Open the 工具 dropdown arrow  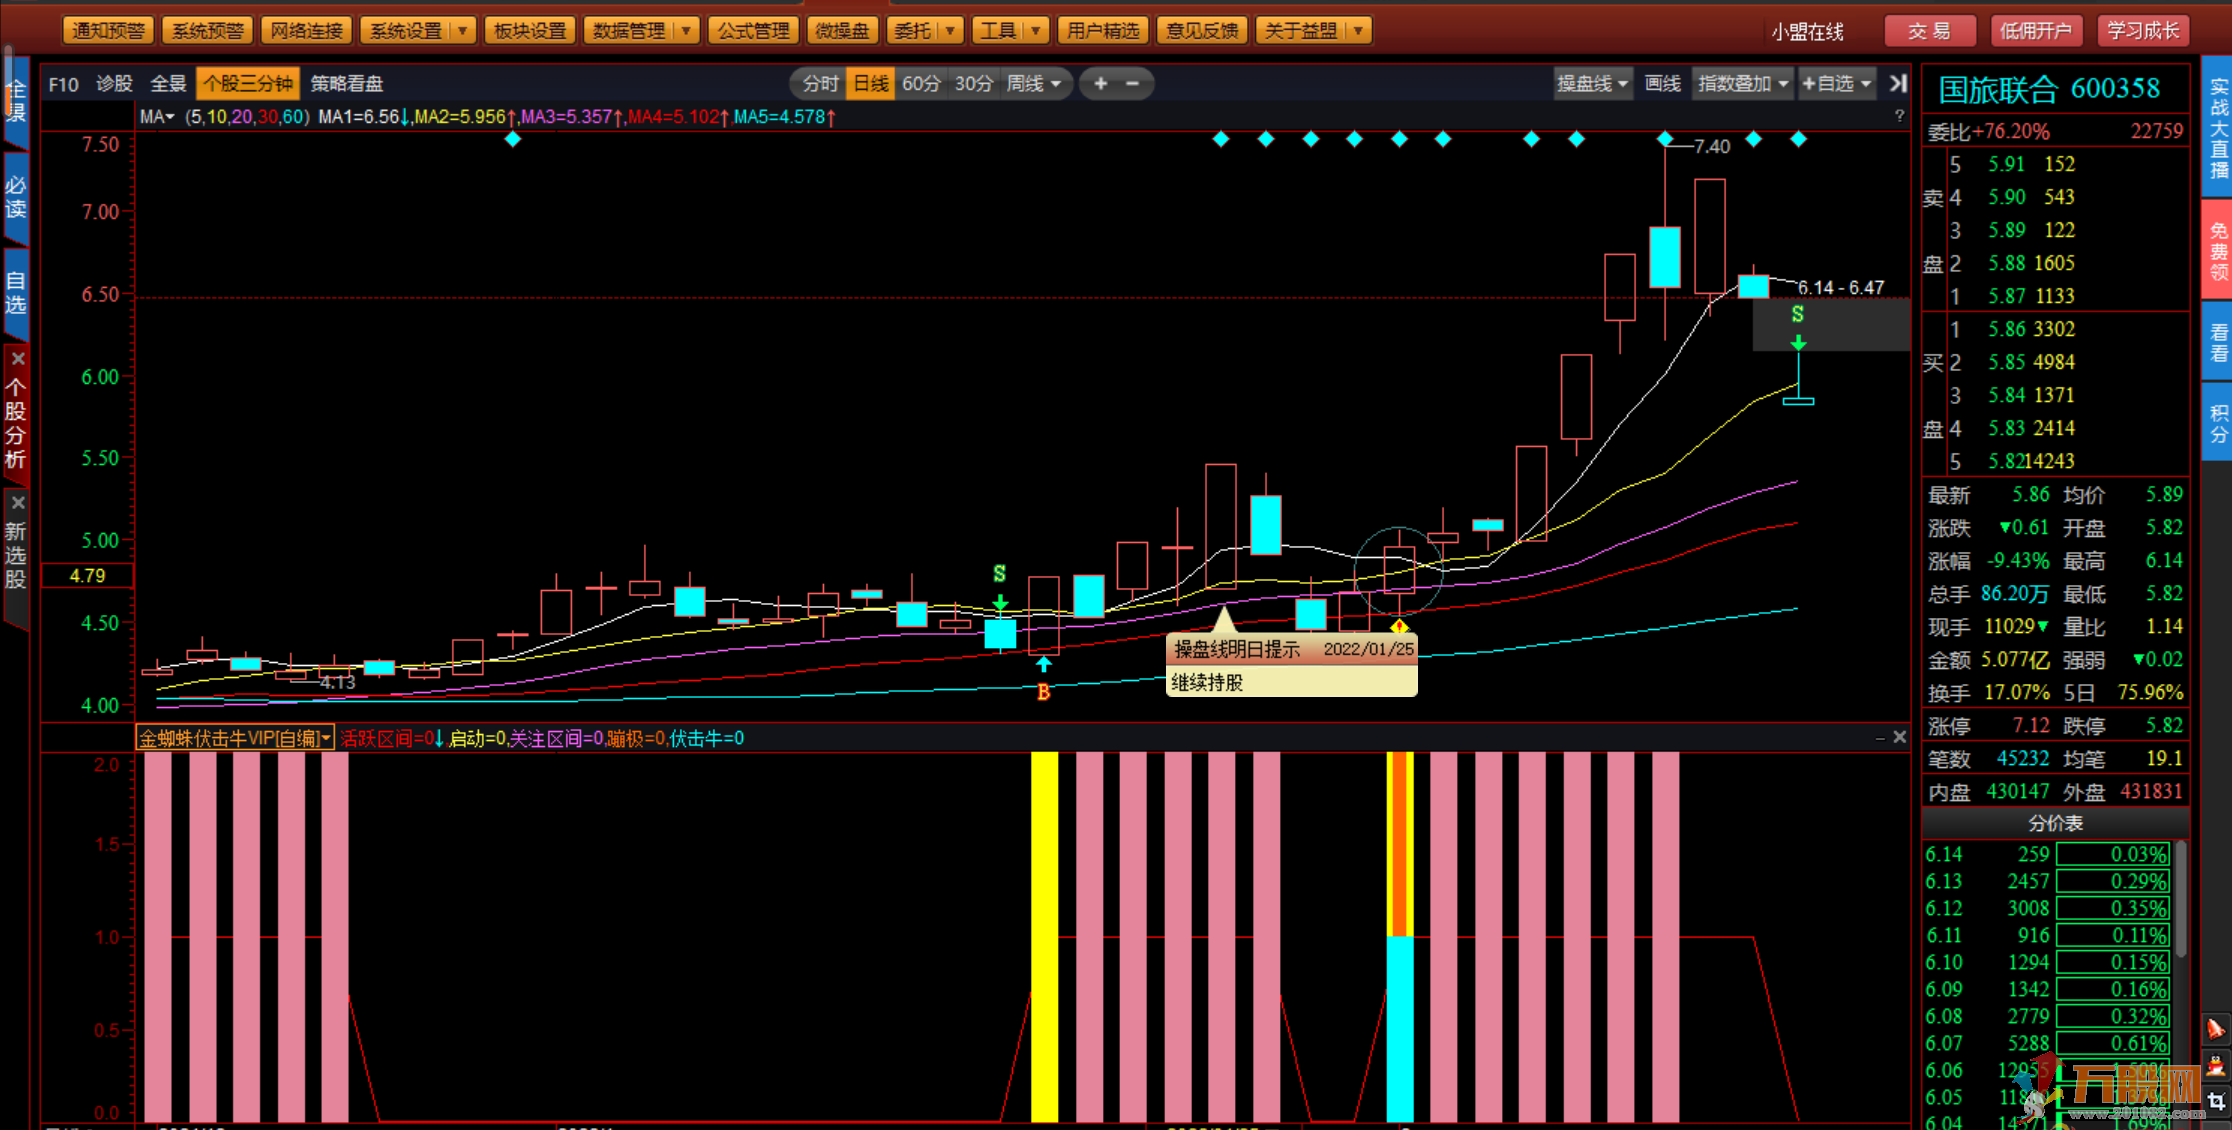pos(1035,31)
